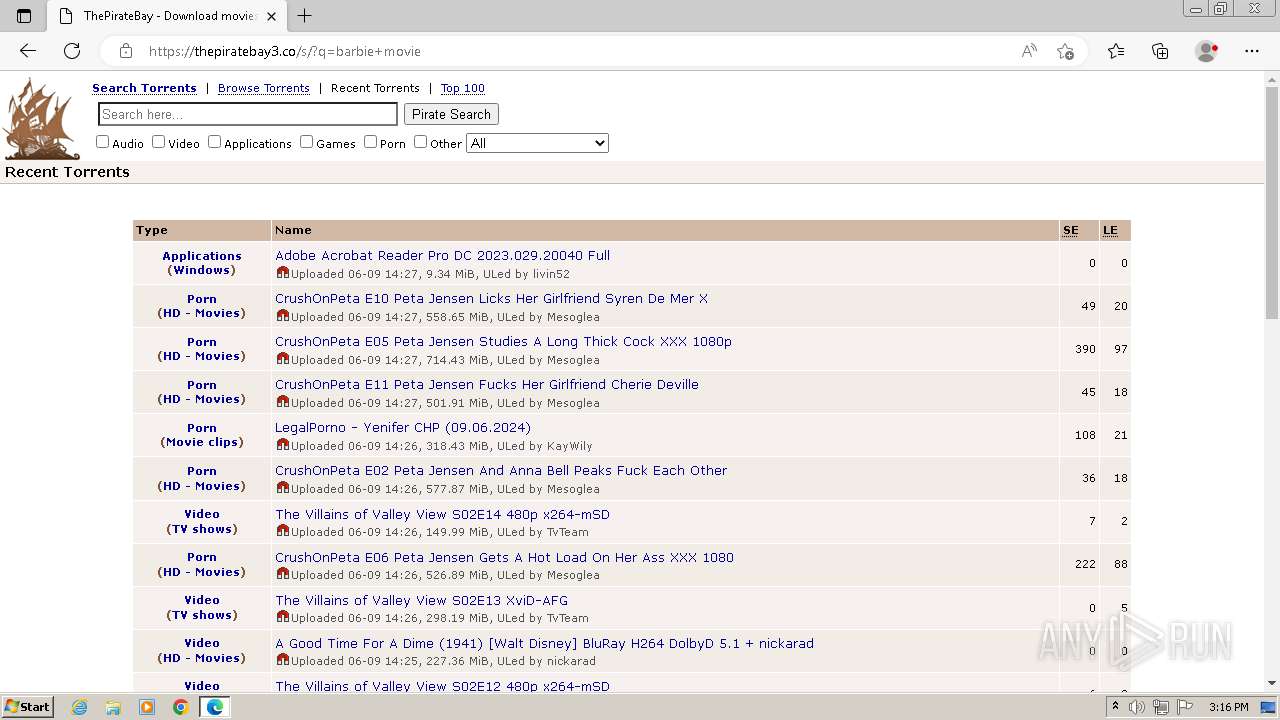Select seeders value 390 cell
This screenshot has width=1280, height=720.
tap(1085, 349)
